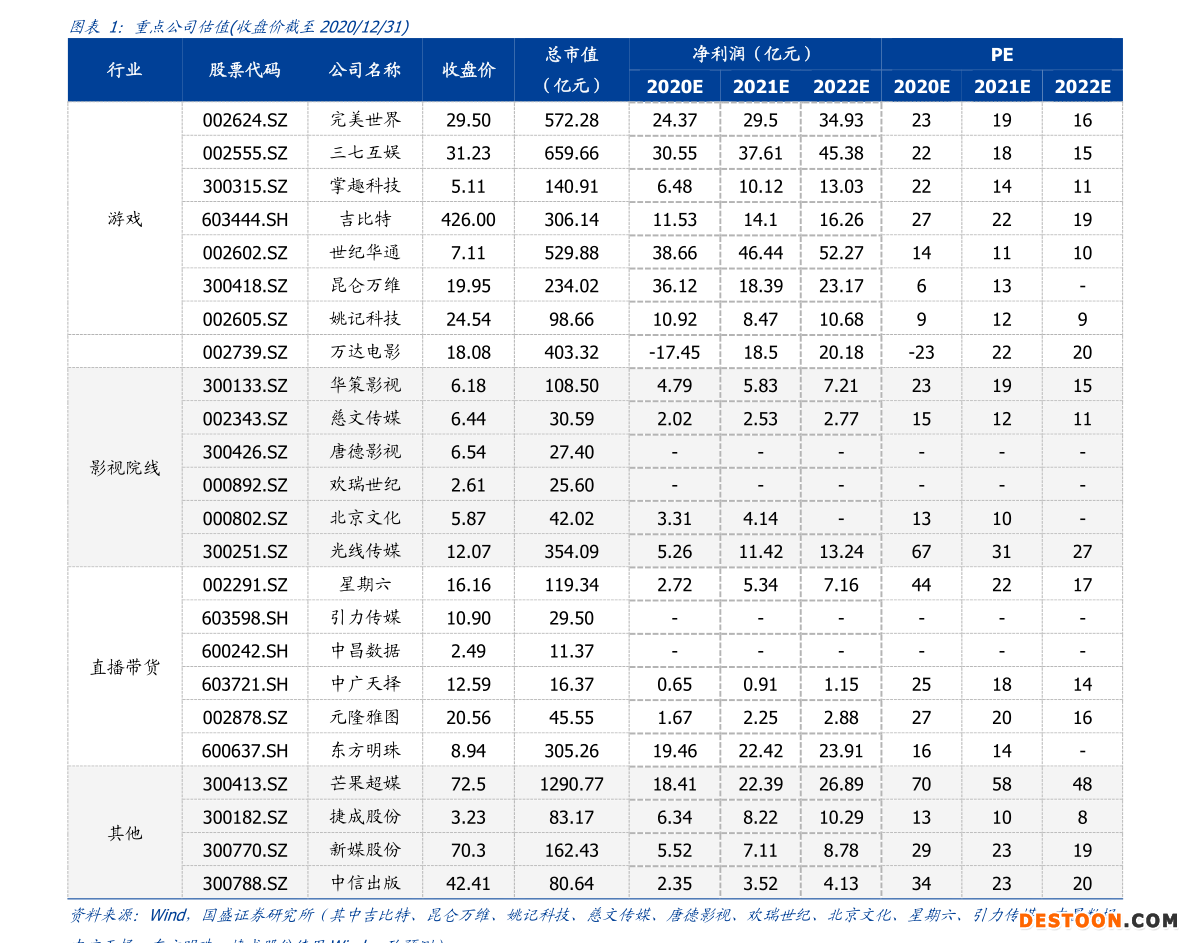Click the 芒果超媒 market cap value 1290.77
The height and width of the screenshot is (943, 1191).
(x=572, y=784)
